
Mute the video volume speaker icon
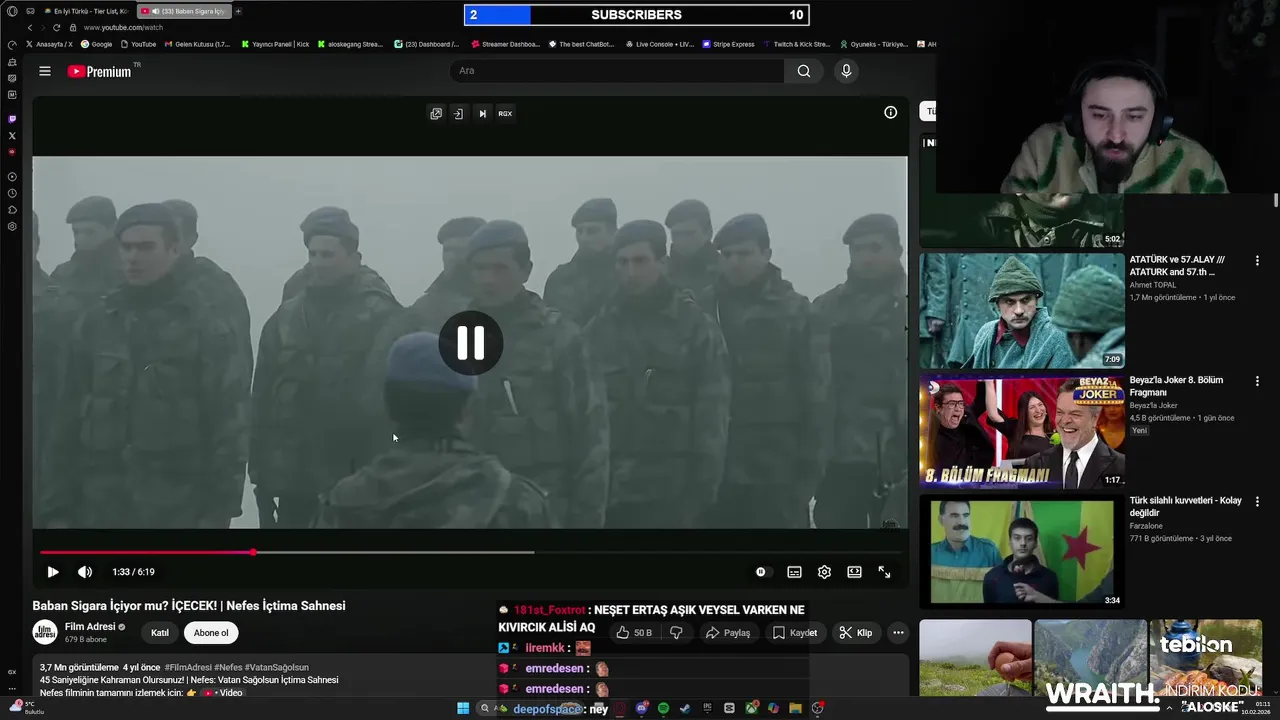(x=85, y=572)
